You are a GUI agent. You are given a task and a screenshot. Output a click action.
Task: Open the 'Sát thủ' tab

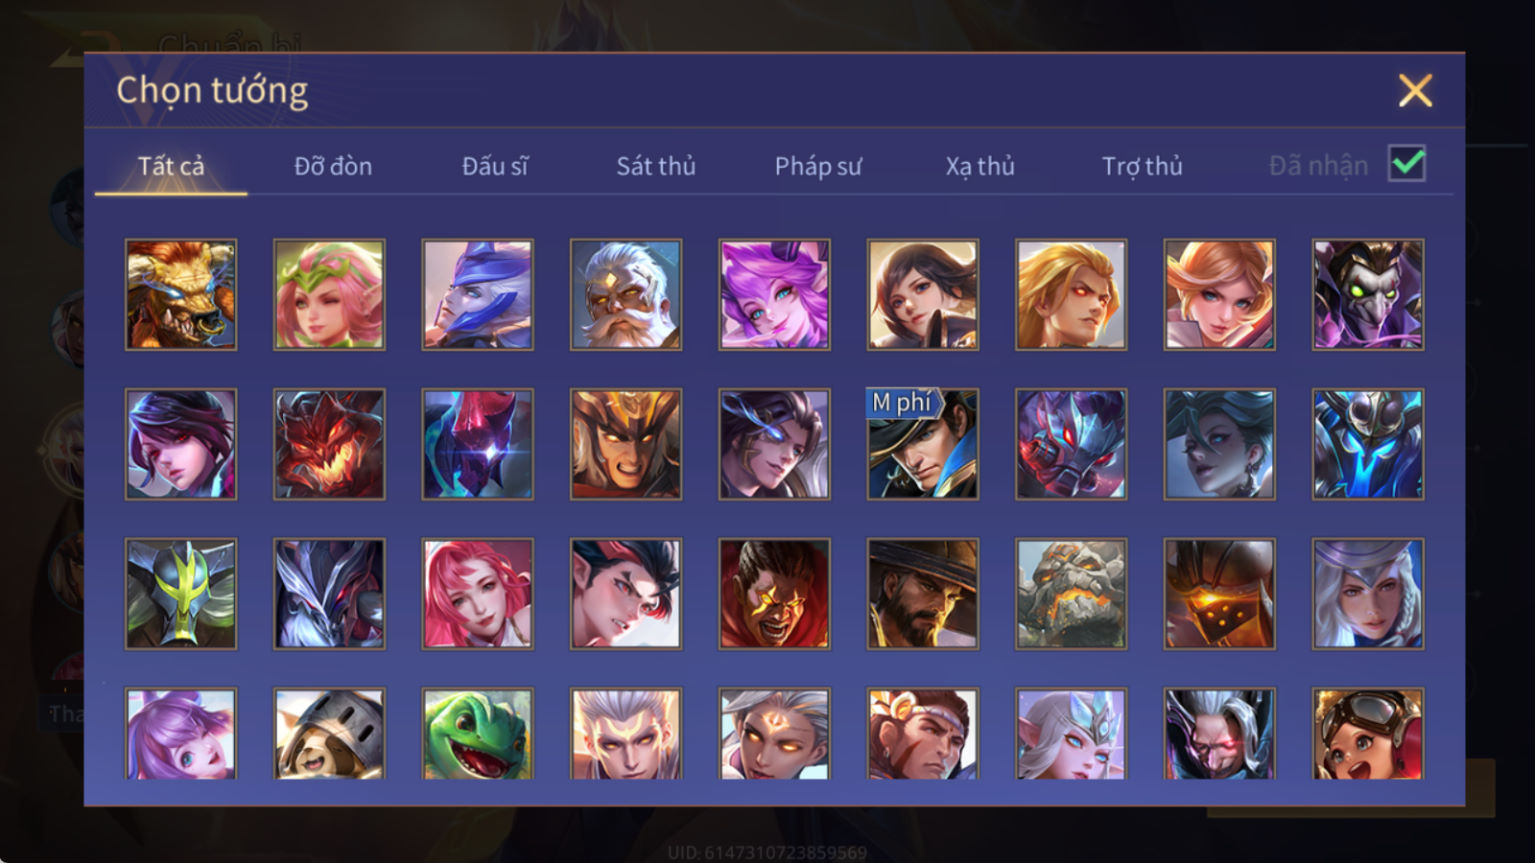click(x=656, y=166)
